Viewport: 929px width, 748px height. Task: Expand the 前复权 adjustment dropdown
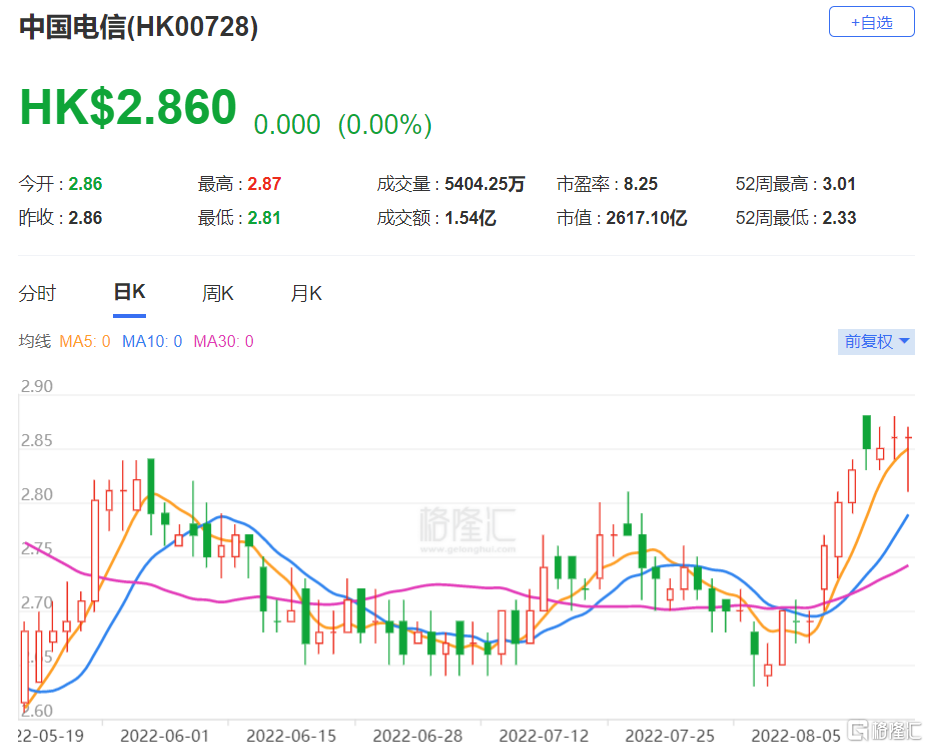point(876,342)
